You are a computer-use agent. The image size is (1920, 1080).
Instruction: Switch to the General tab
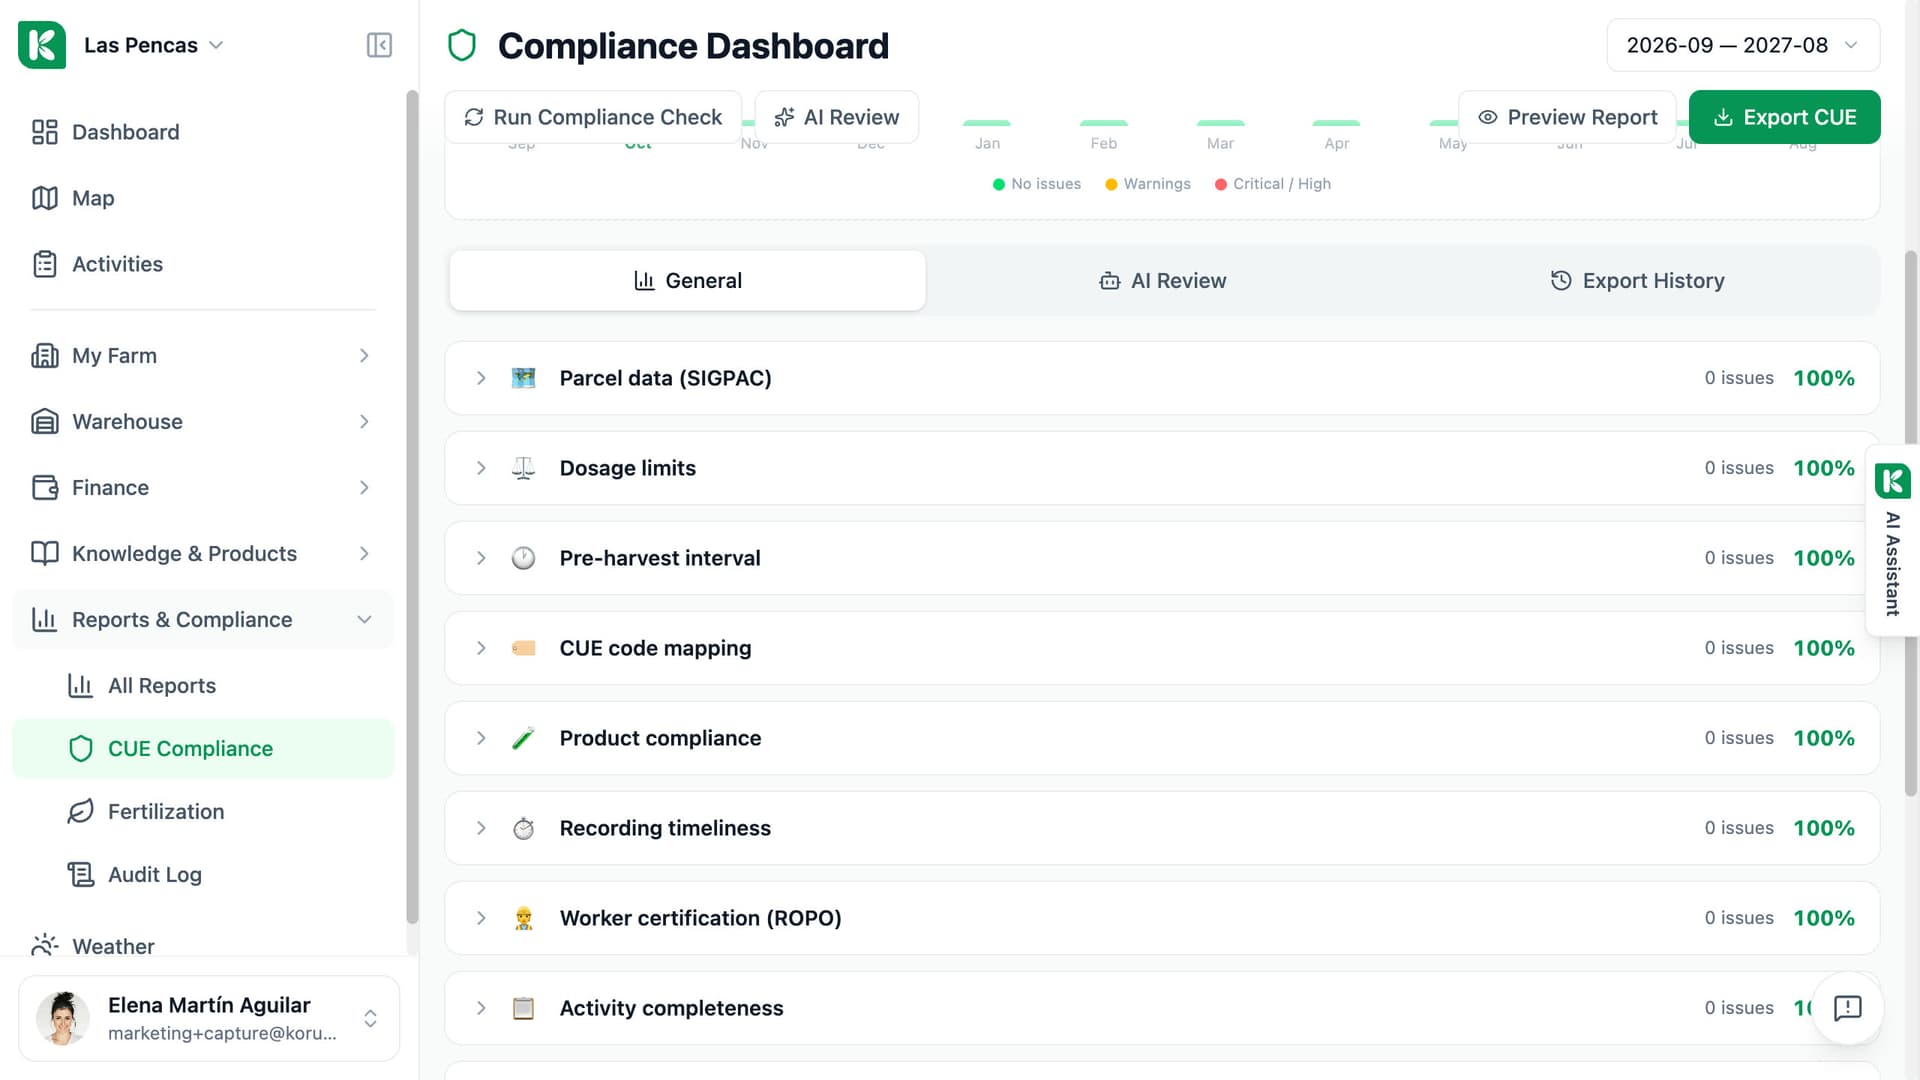click(688, 281)
